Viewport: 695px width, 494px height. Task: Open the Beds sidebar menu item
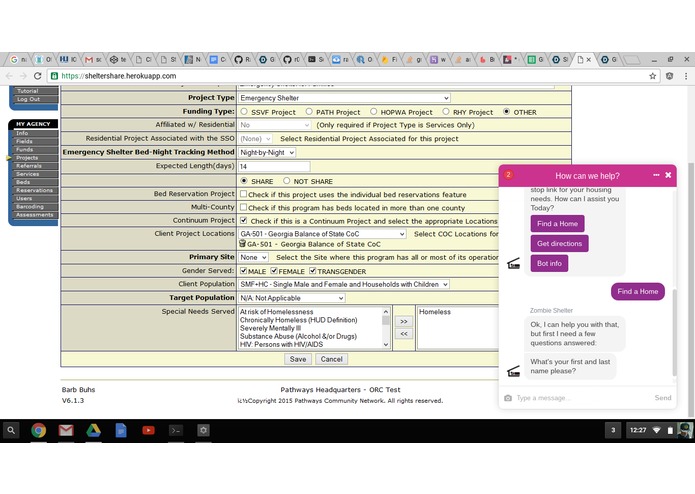35,182
